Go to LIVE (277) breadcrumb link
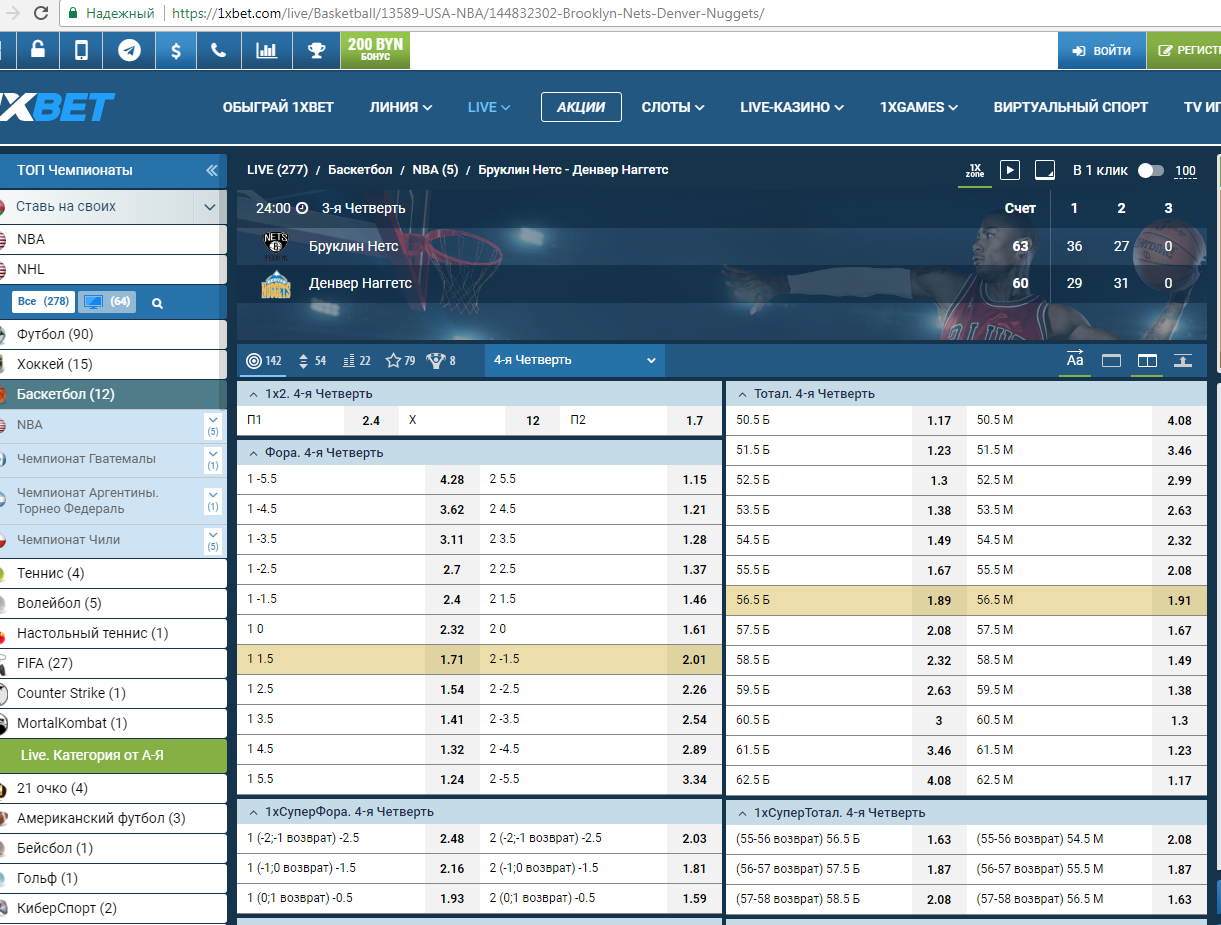 (x=277, y=170)
